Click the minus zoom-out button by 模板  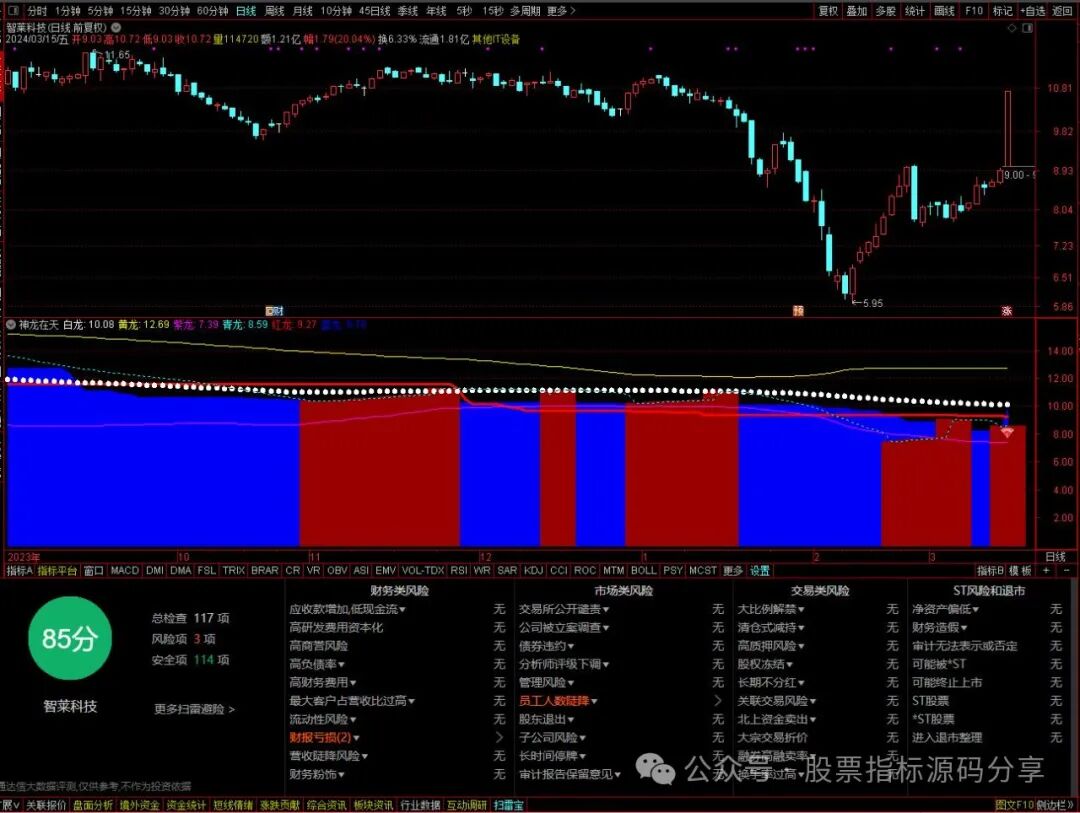pyautogui.click(x=1067, y=570)
